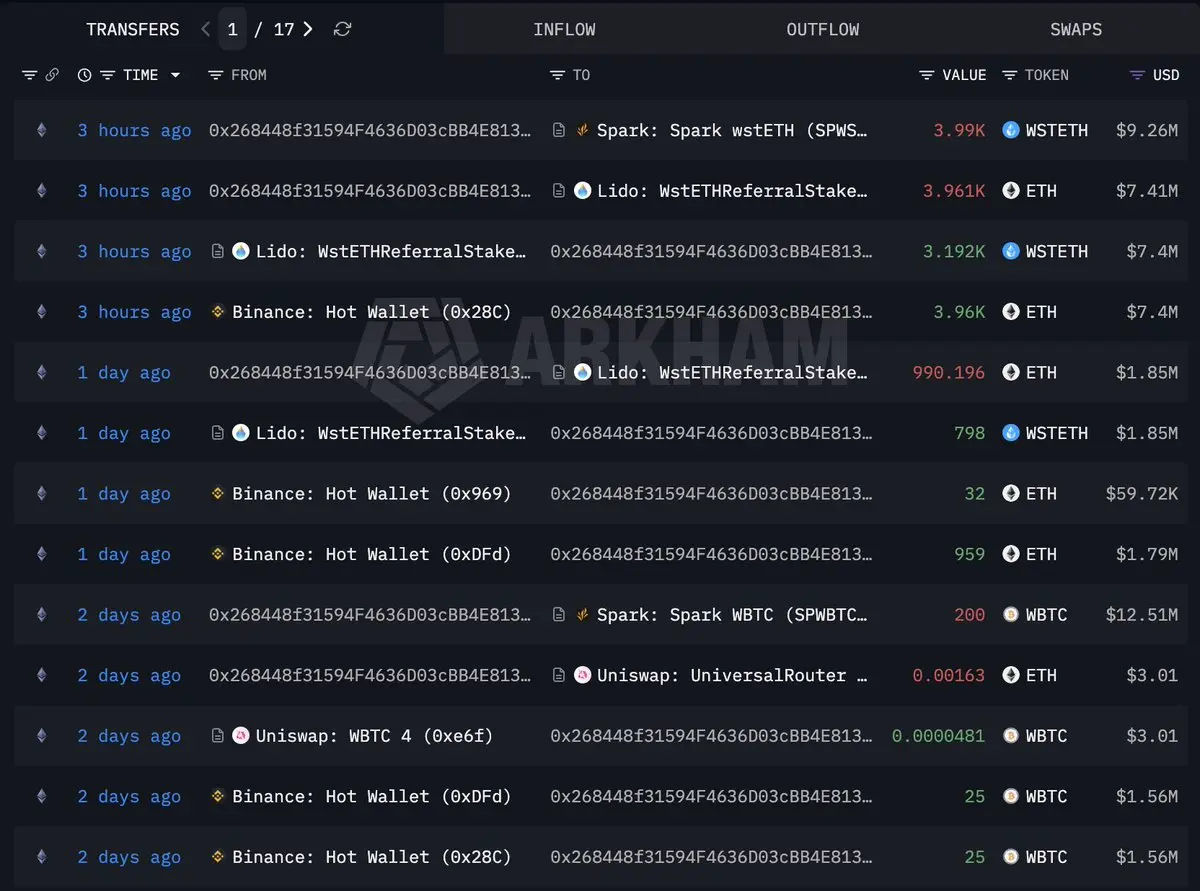Click WBTC token icon on 0.0000481 row
The height and width of the screenshot is (891, 1200).
1011,735
